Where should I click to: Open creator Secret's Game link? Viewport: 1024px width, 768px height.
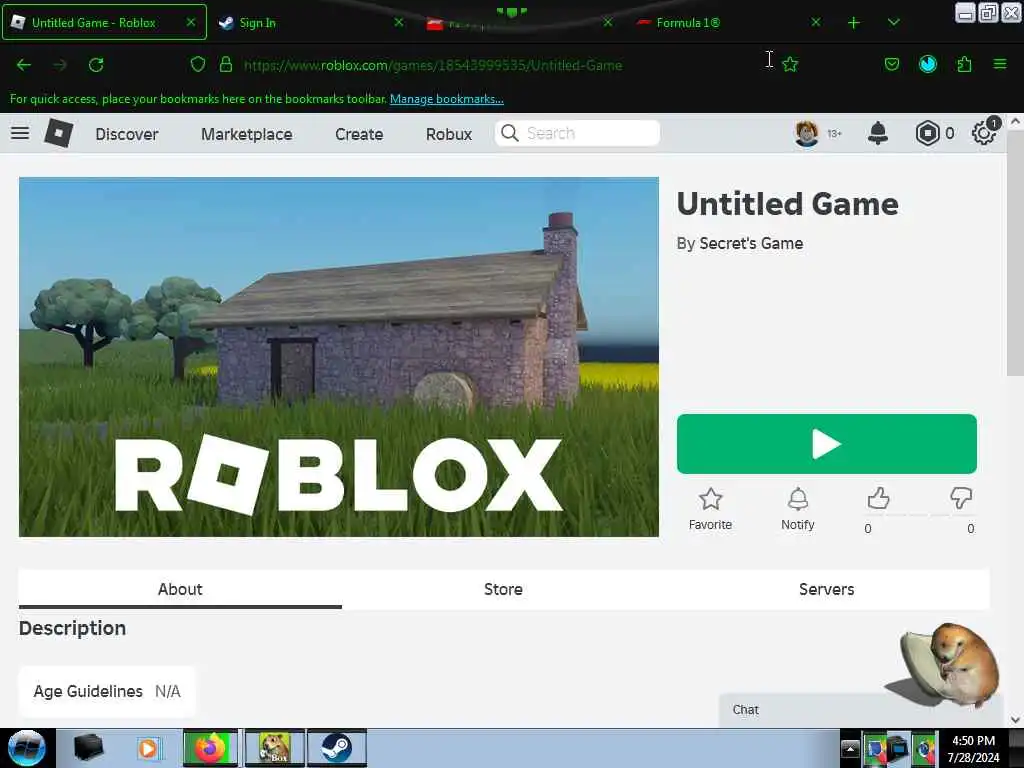[751, 243]
